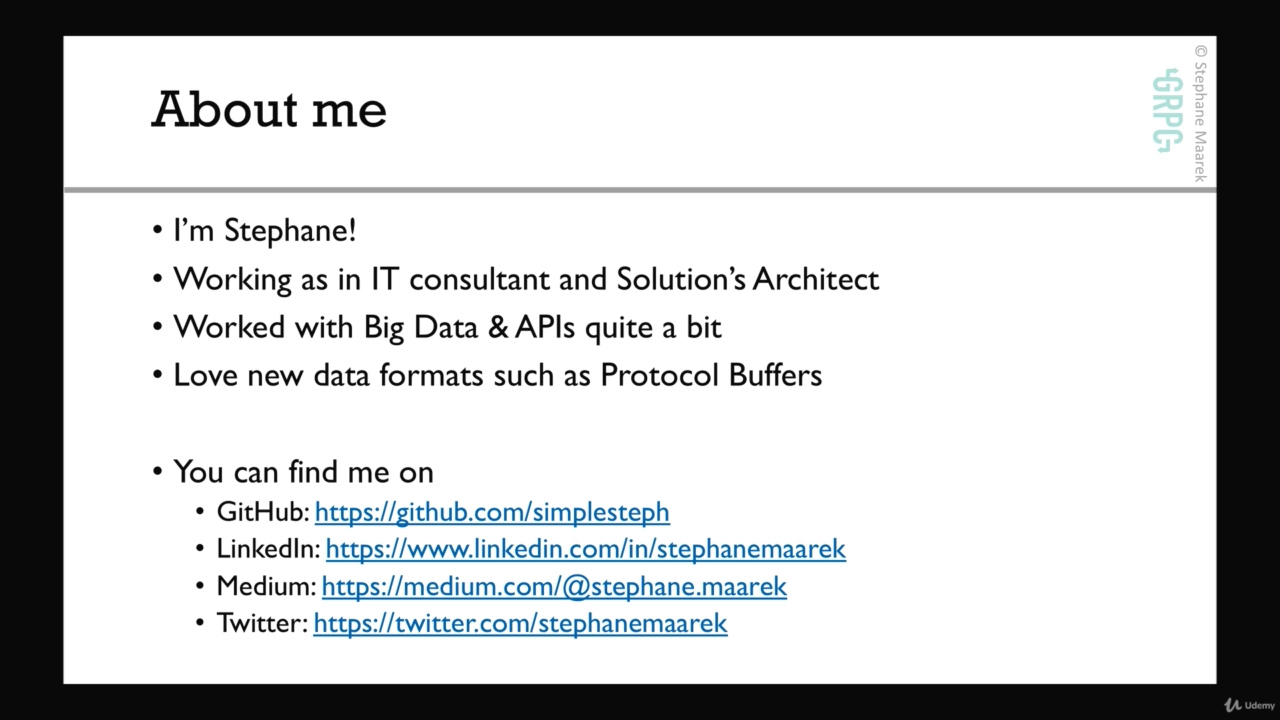Open the LinkedIn stephanemaarek profile link
The height and width of the screenshot is (720, 1280).
coord(585,549)
